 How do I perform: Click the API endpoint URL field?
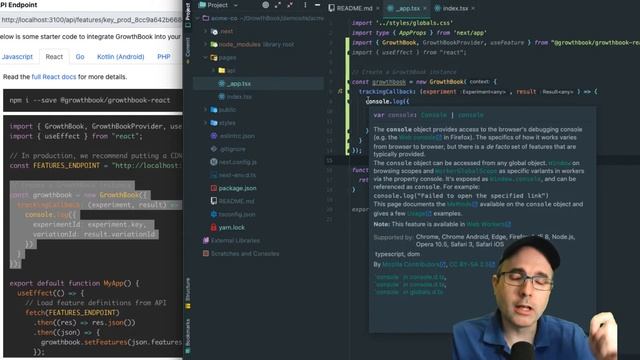point(91,20)
